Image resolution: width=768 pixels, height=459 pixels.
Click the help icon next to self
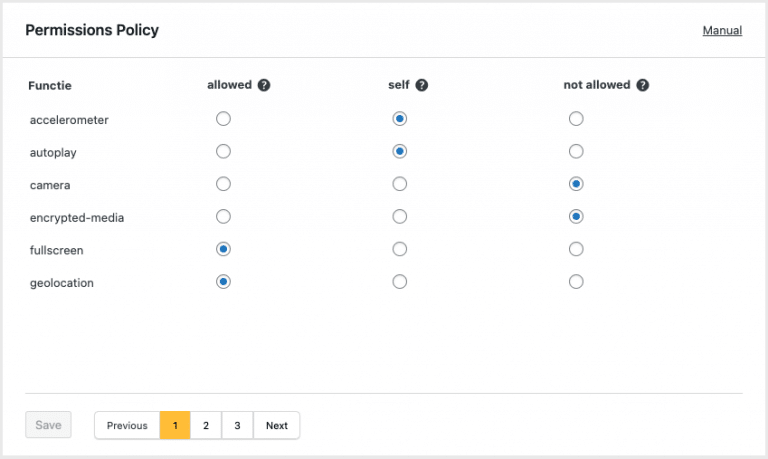coord(422,85)
